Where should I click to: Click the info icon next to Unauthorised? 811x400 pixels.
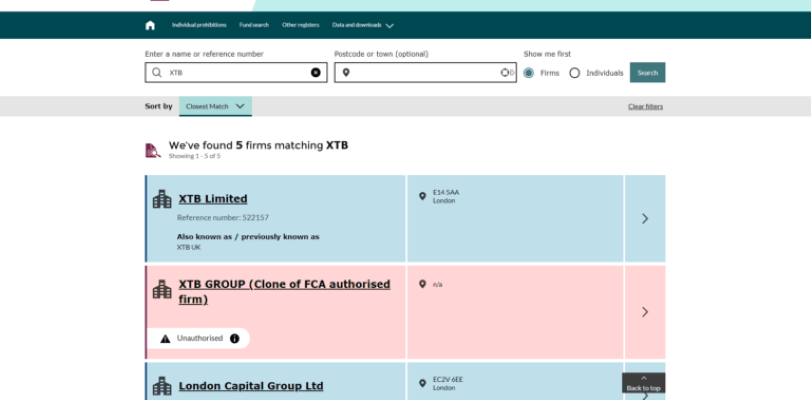[x=235, y=339]
